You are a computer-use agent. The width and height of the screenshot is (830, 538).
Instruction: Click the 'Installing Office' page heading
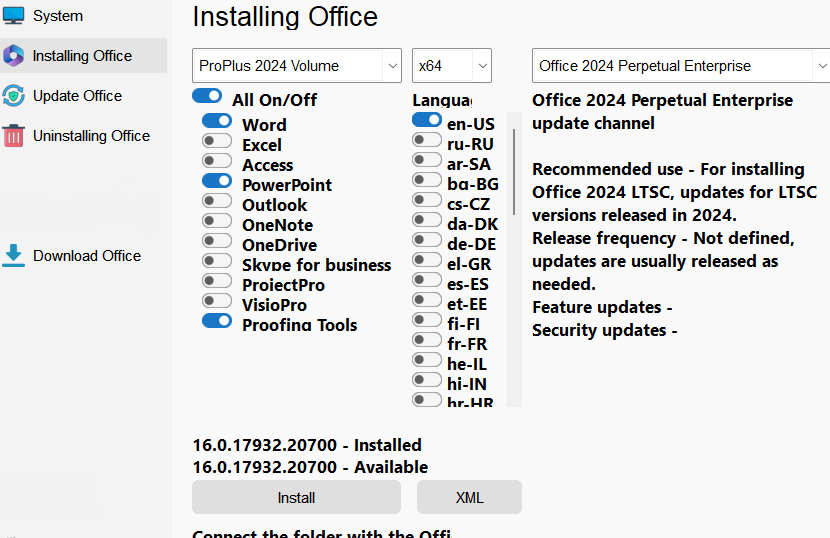[x=285, y=16]
